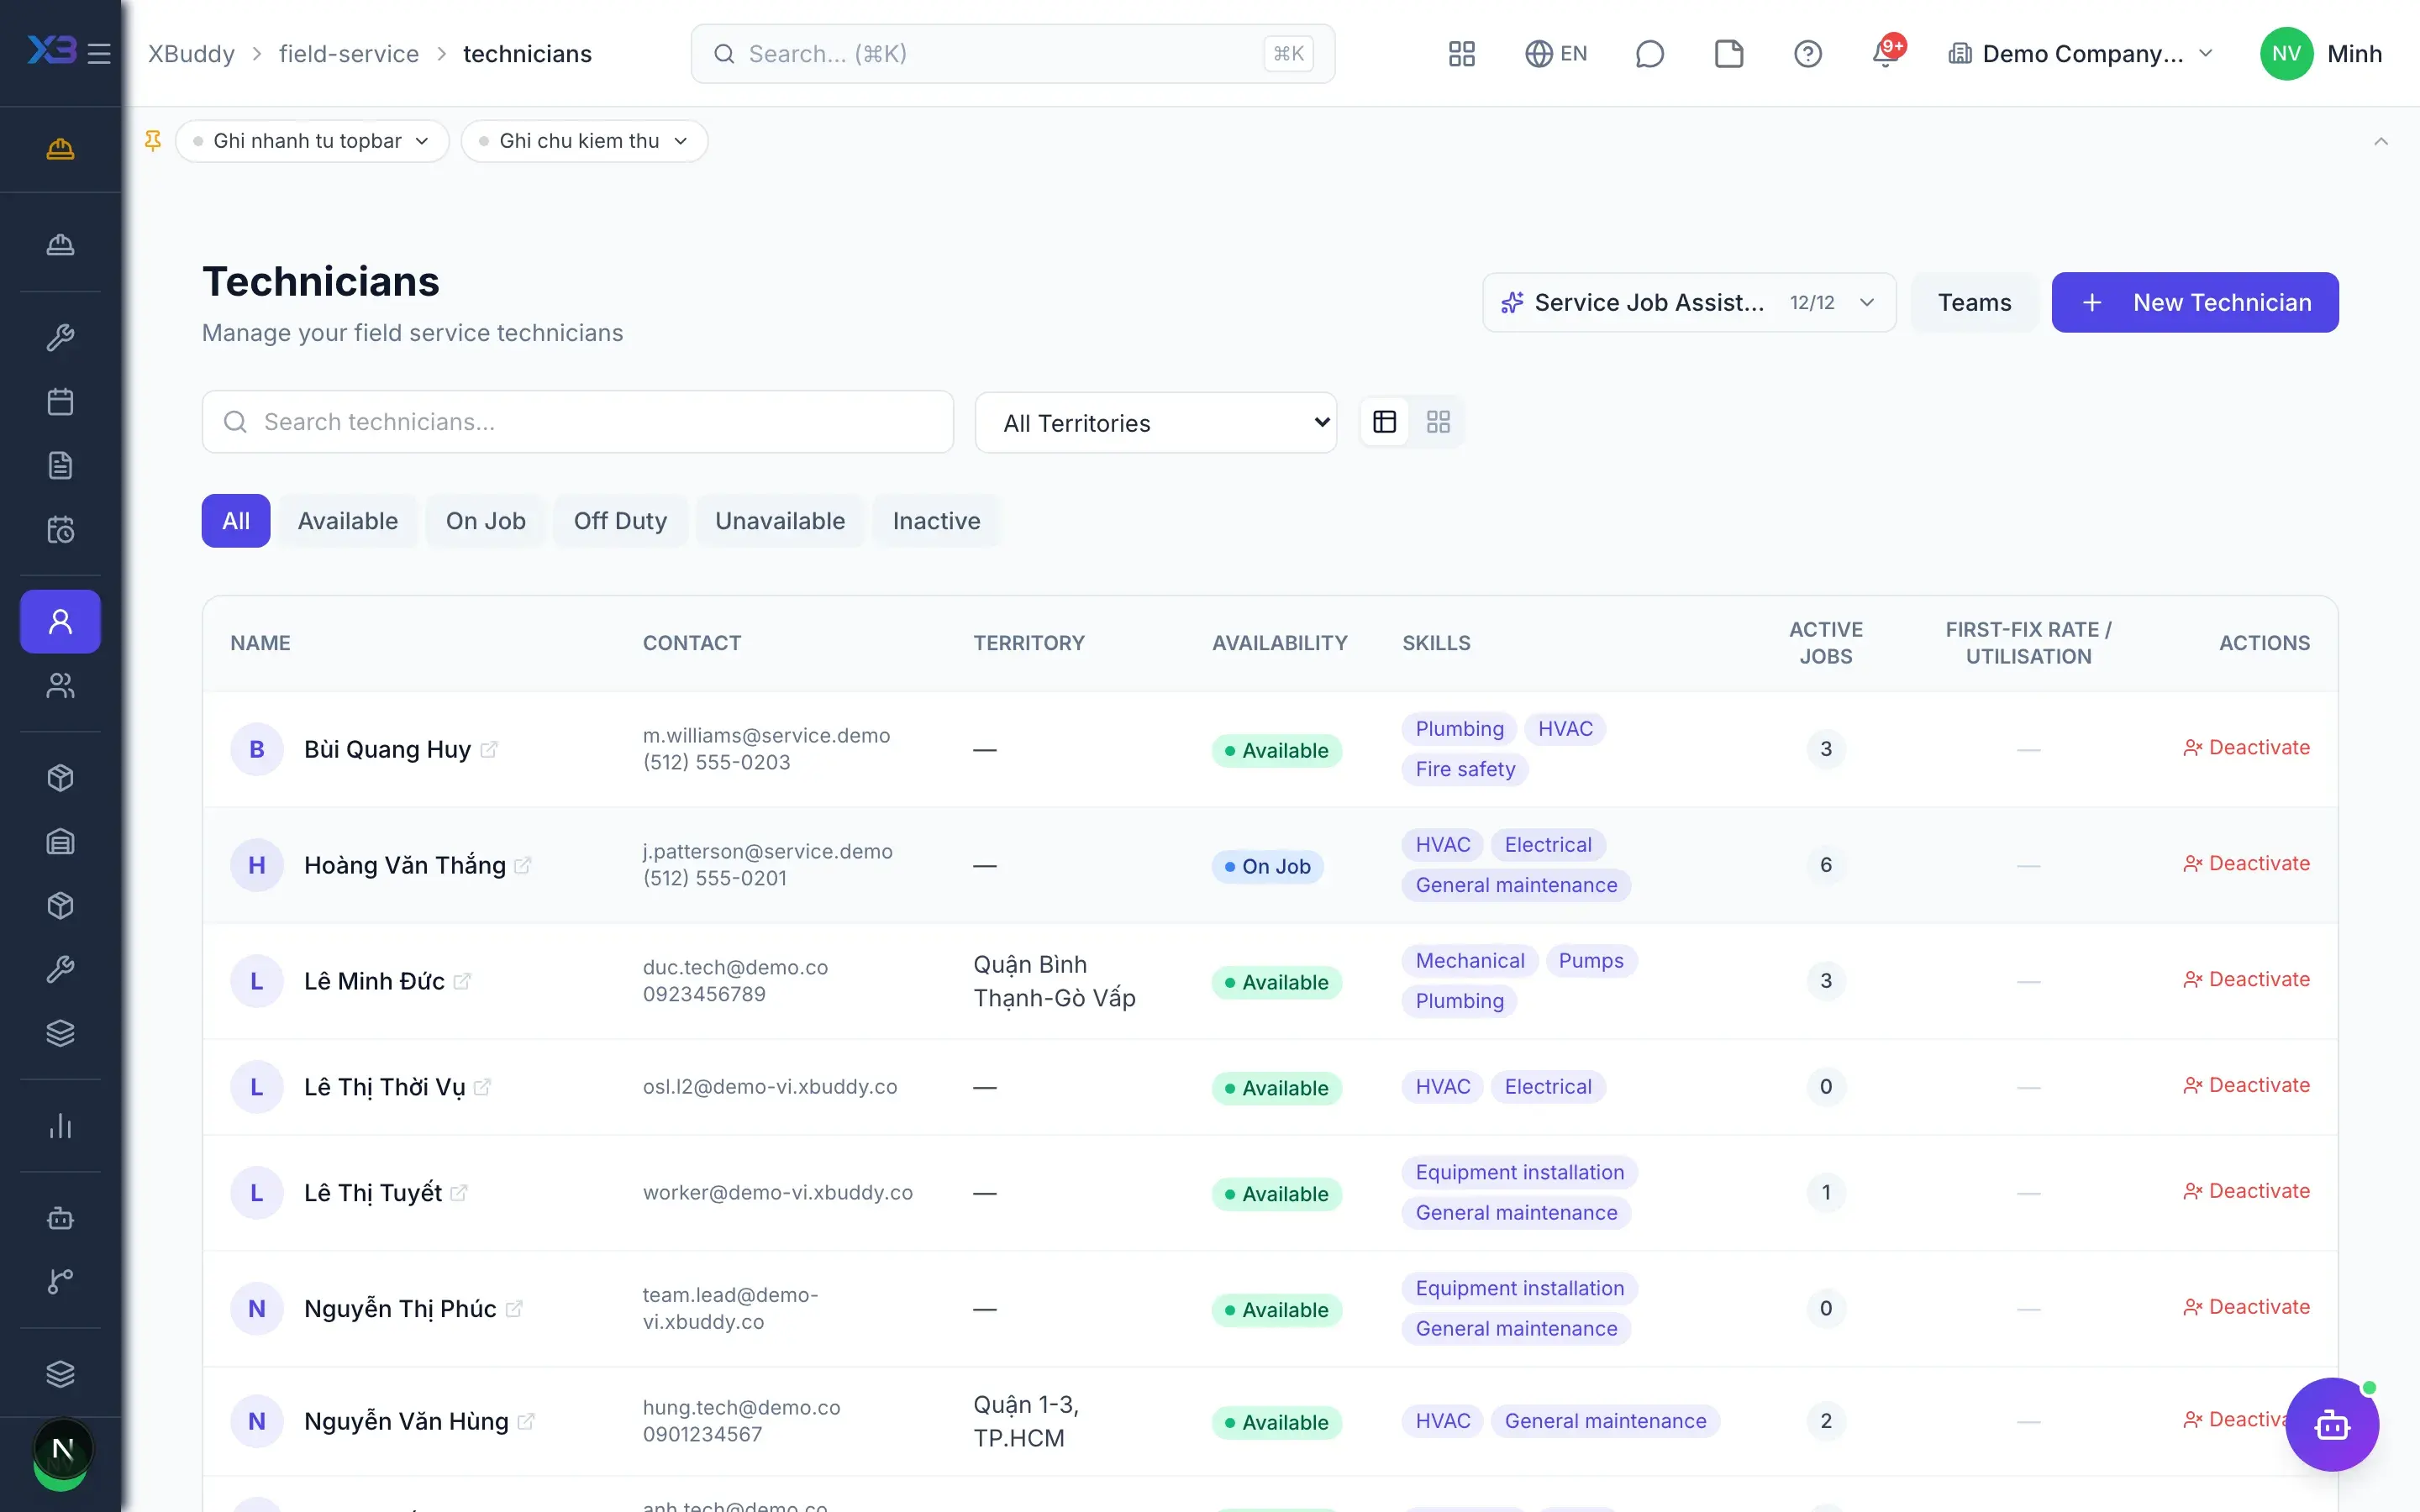The height and width of the screenshot is (1512, 2420).
Task: Open the All Territories dropdown
Action: point(1156,423)
